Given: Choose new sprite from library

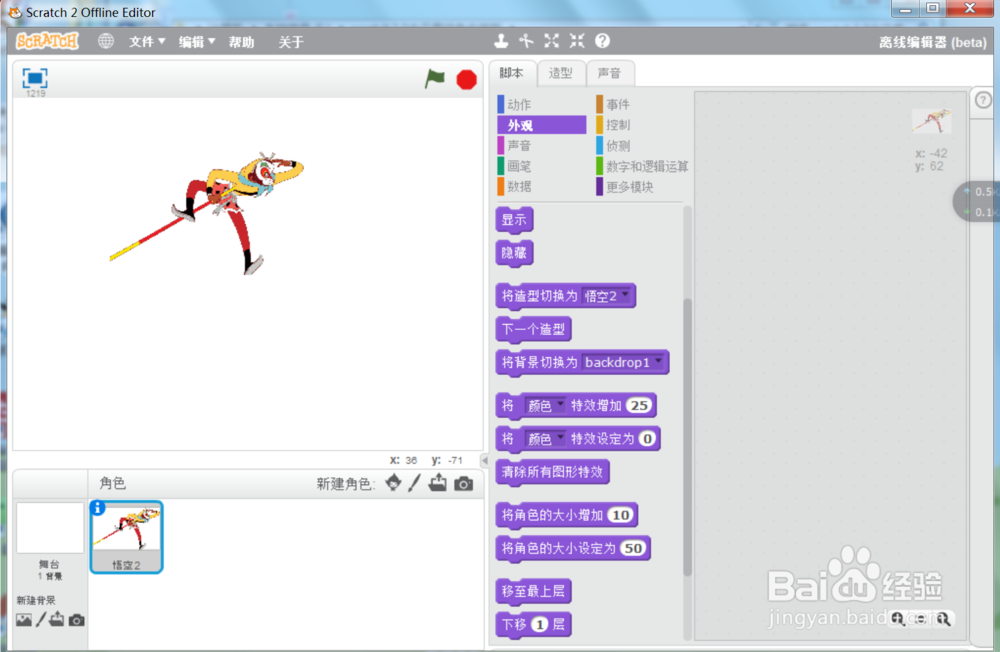Looking at the screenshot, I should [393, 483].
